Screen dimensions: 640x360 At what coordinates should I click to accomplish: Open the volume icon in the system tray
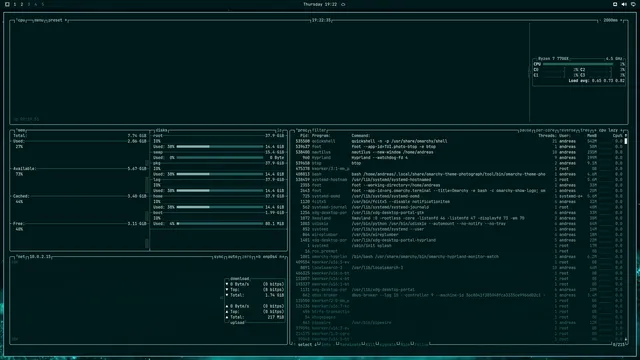624,4
